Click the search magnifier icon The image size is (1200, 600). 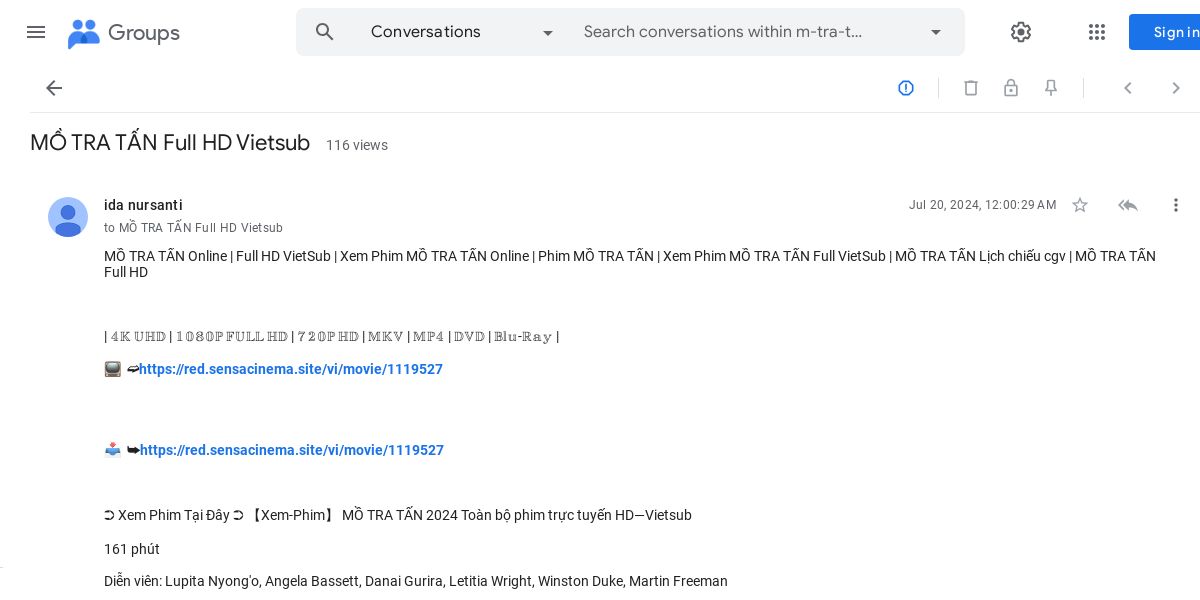(x=325, y=32)
